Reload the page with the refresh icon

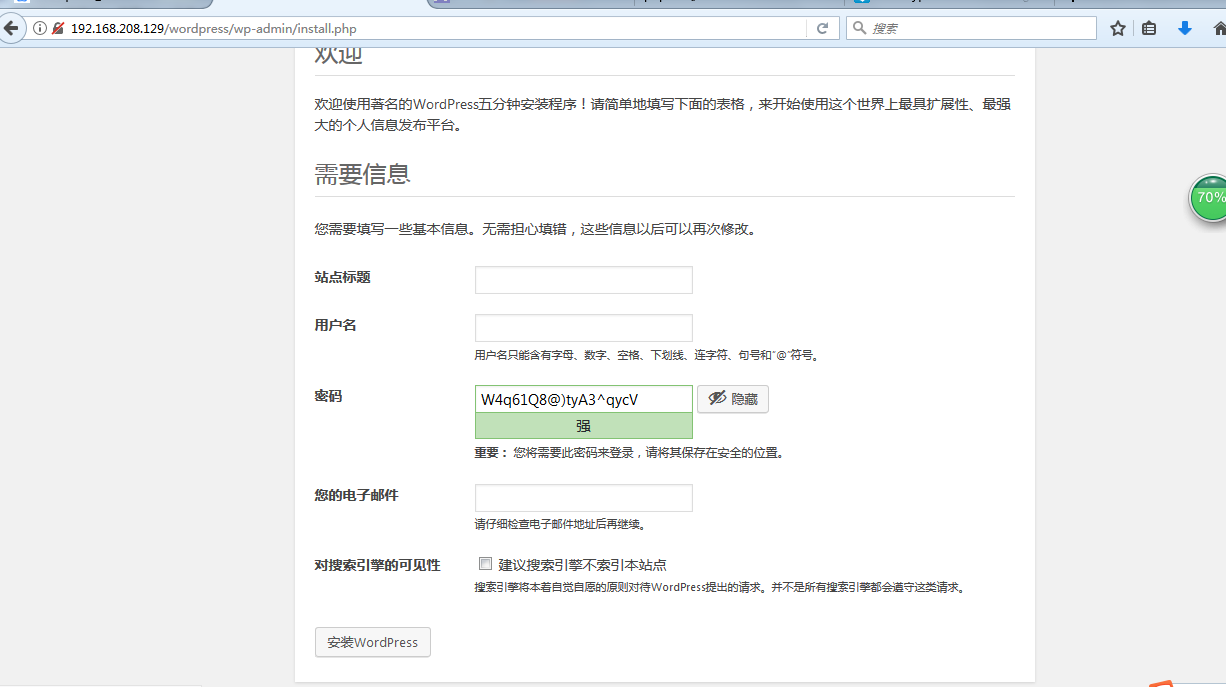[x=822, y=28]
